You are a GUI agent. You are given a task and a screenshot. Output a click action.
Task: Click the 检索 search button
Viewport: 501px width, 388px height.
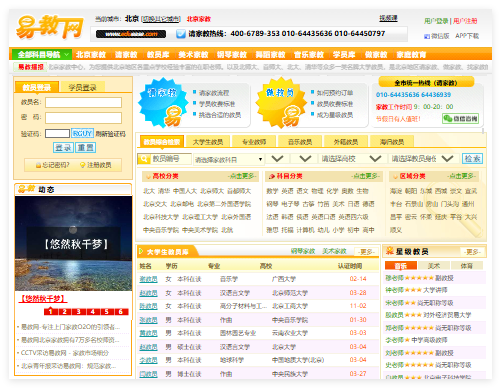pos(472,159)
